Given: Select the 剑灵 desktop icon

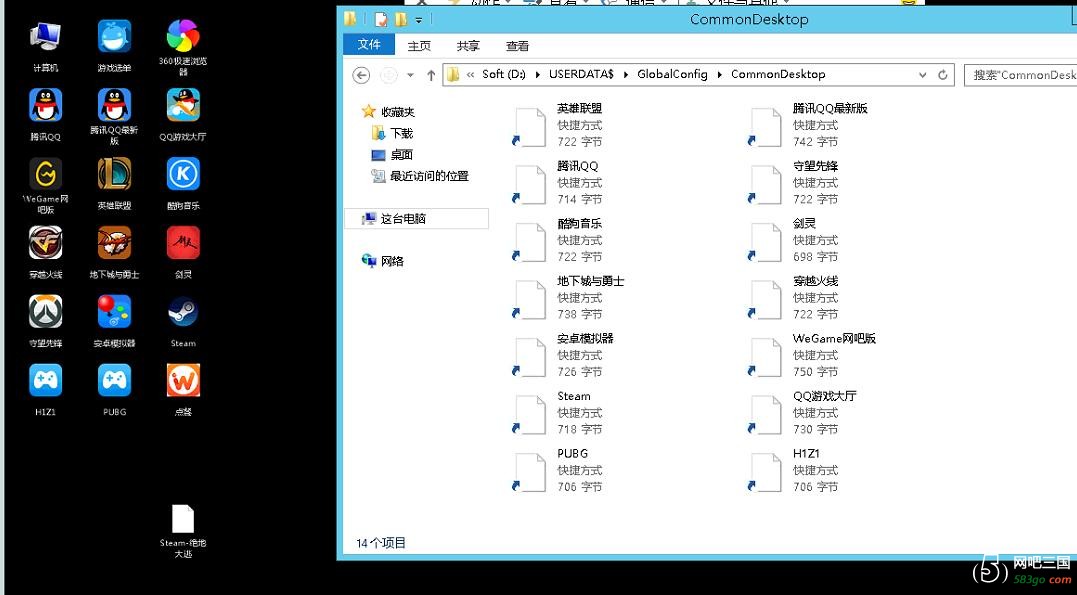Looking at the screenshot, I should (183, 252).
